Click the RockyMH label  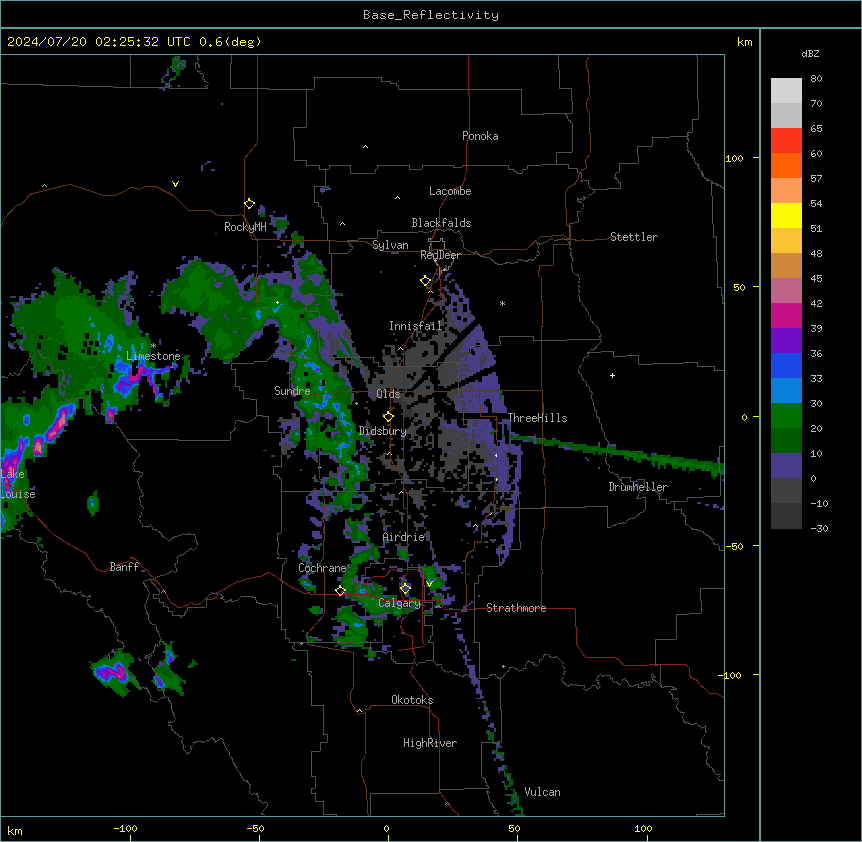pos(245,227)
